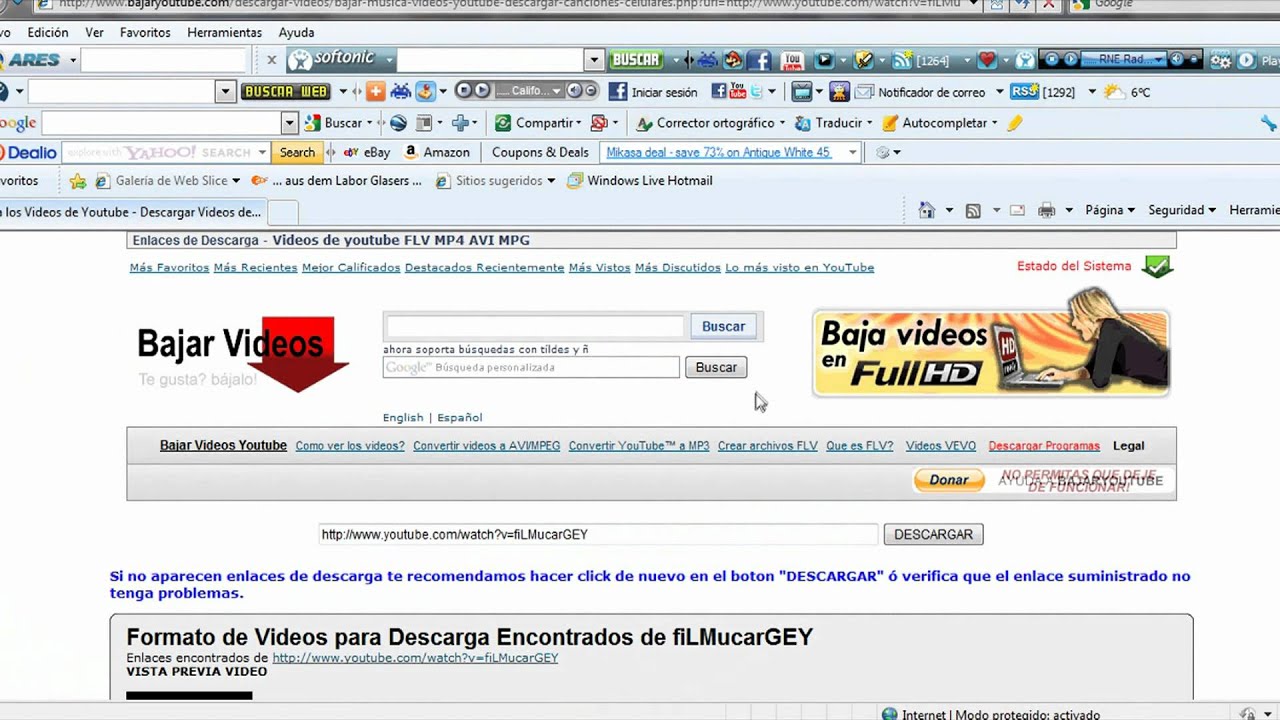Screen dimensions: 1280x720
Task: Open Notificador de correo dropdown
Action: tap(999, 92)
